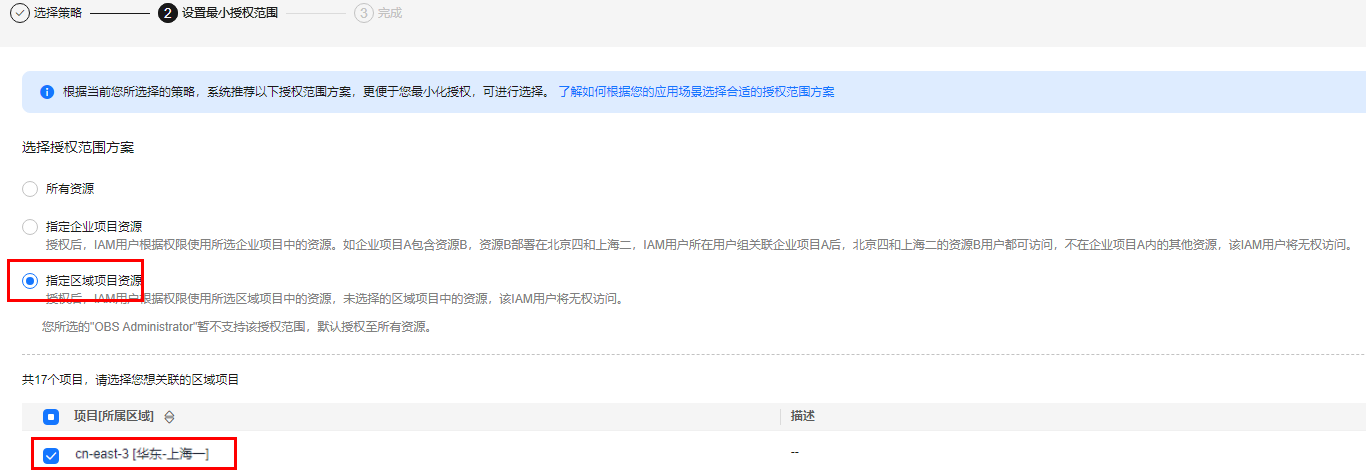Viewport: 1366px width, 474px height.
Task: Click the checkmark icon beside 选择策略
Action: pos(19,13)
